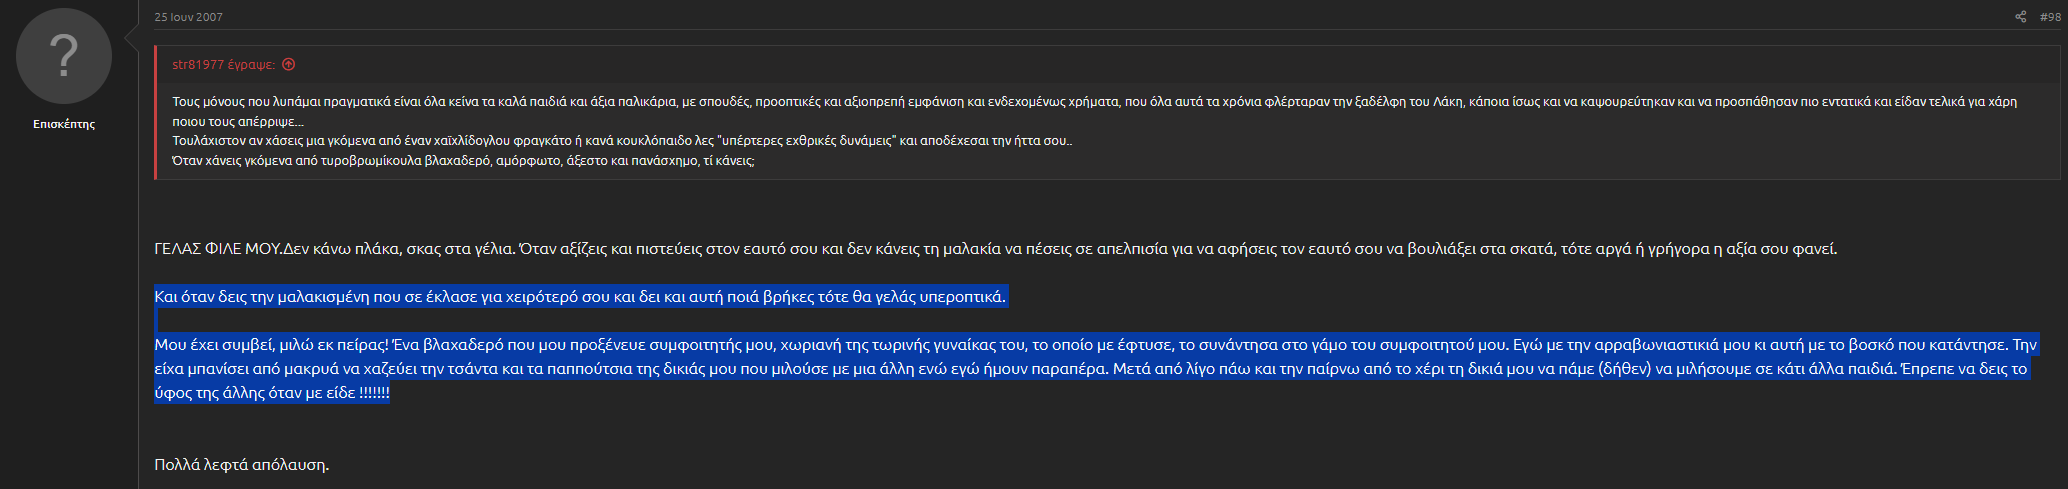
Task: Click the up-arrow icon after 'str81977 έγραψε:'
Action: click(289, 65)
